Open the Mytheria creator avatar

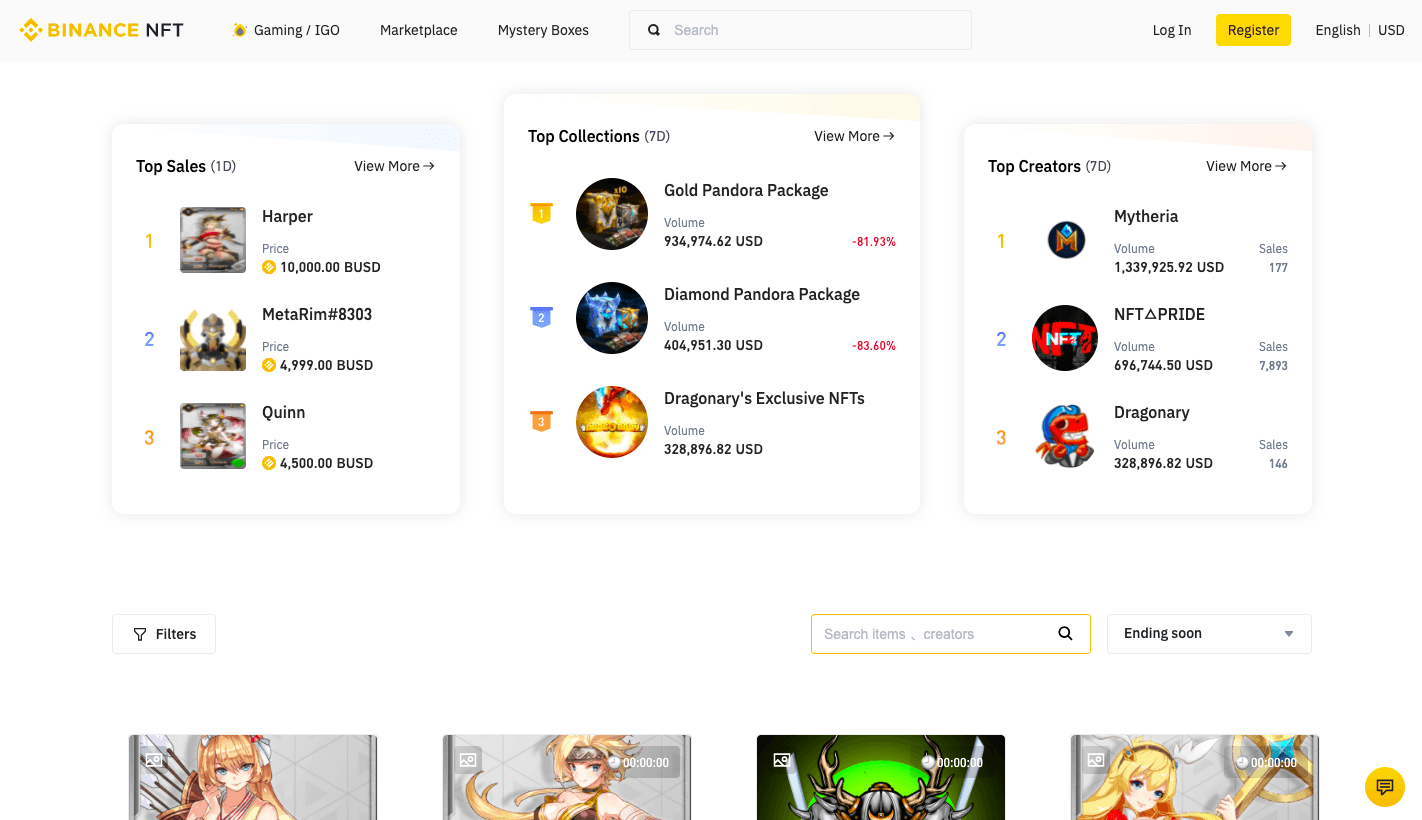(1065, 240)
